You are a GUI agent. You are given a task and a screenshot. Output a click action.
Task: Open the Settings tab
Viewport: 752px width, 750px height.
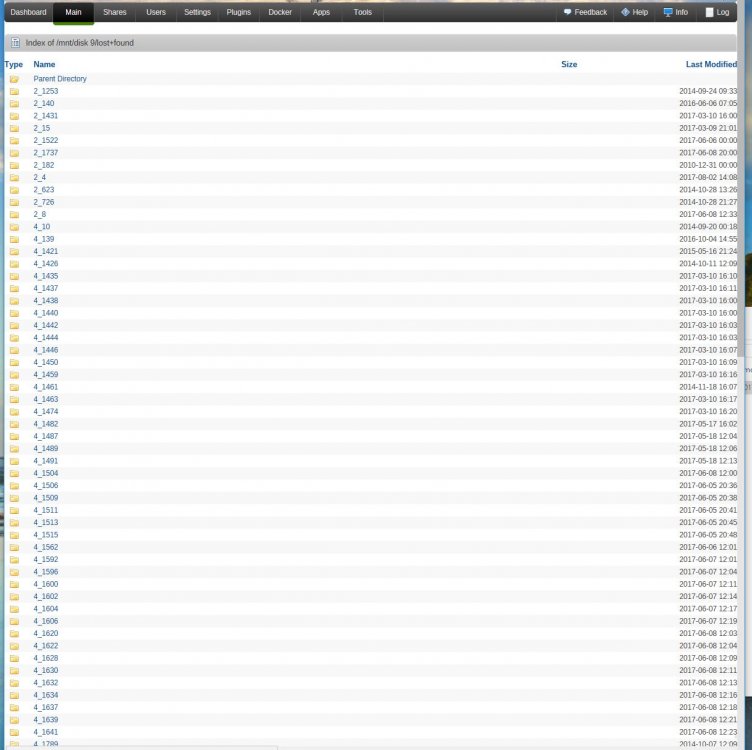(197, 12)
